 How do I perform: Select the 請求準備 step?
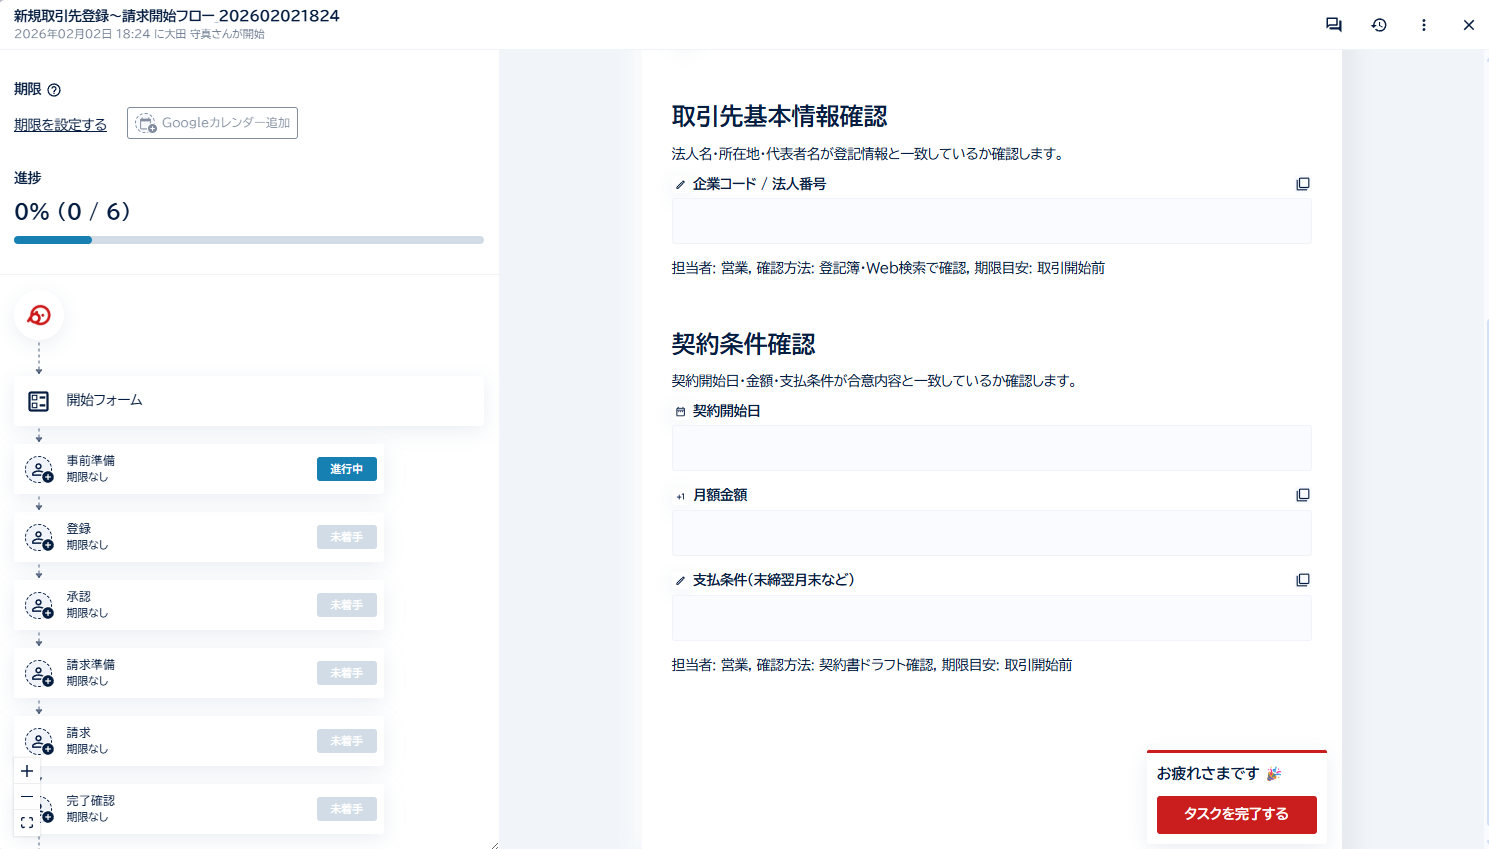click(199, 673)
